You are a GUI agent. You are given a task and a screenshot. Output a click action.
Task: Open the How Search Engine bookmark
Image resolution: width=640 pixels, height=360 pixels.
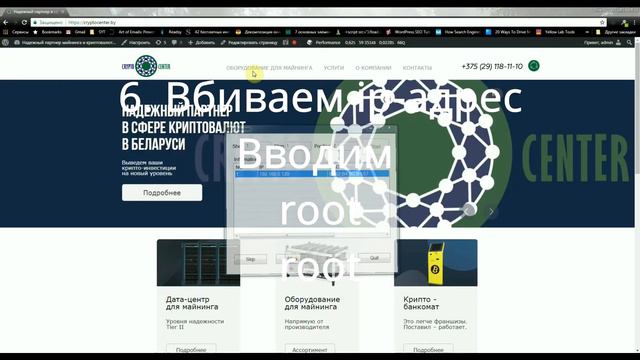tap(458, 32)
